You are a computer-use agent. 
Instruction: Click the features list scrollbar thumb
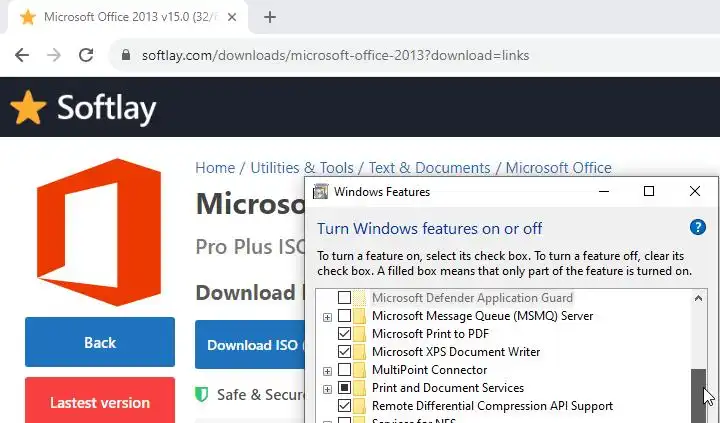tap(698, 396)
